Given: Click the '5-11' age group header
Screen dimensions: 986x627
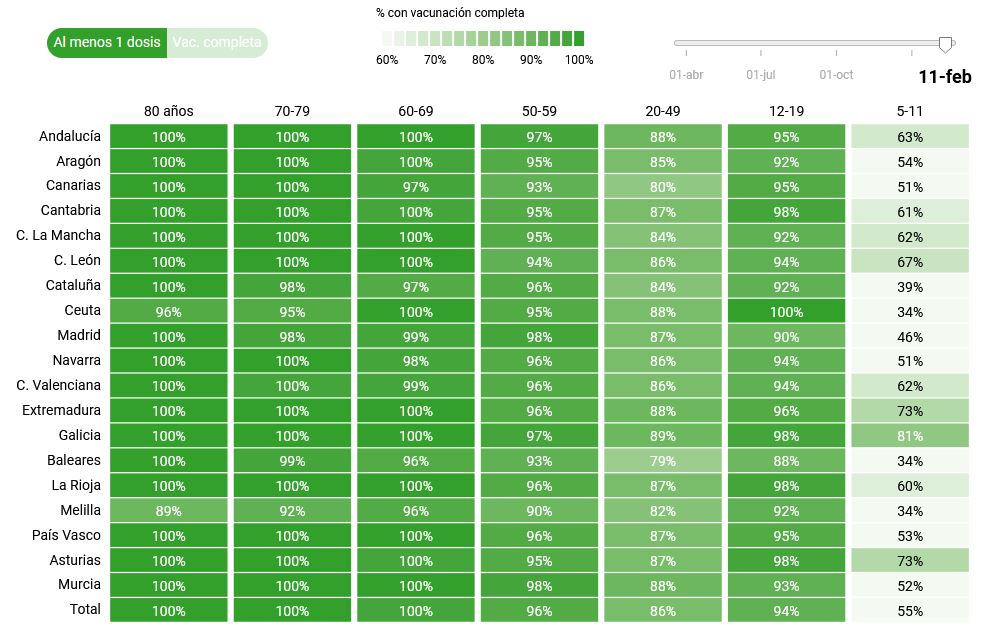Looking at the screenshot, I should (x=910, y=111).
